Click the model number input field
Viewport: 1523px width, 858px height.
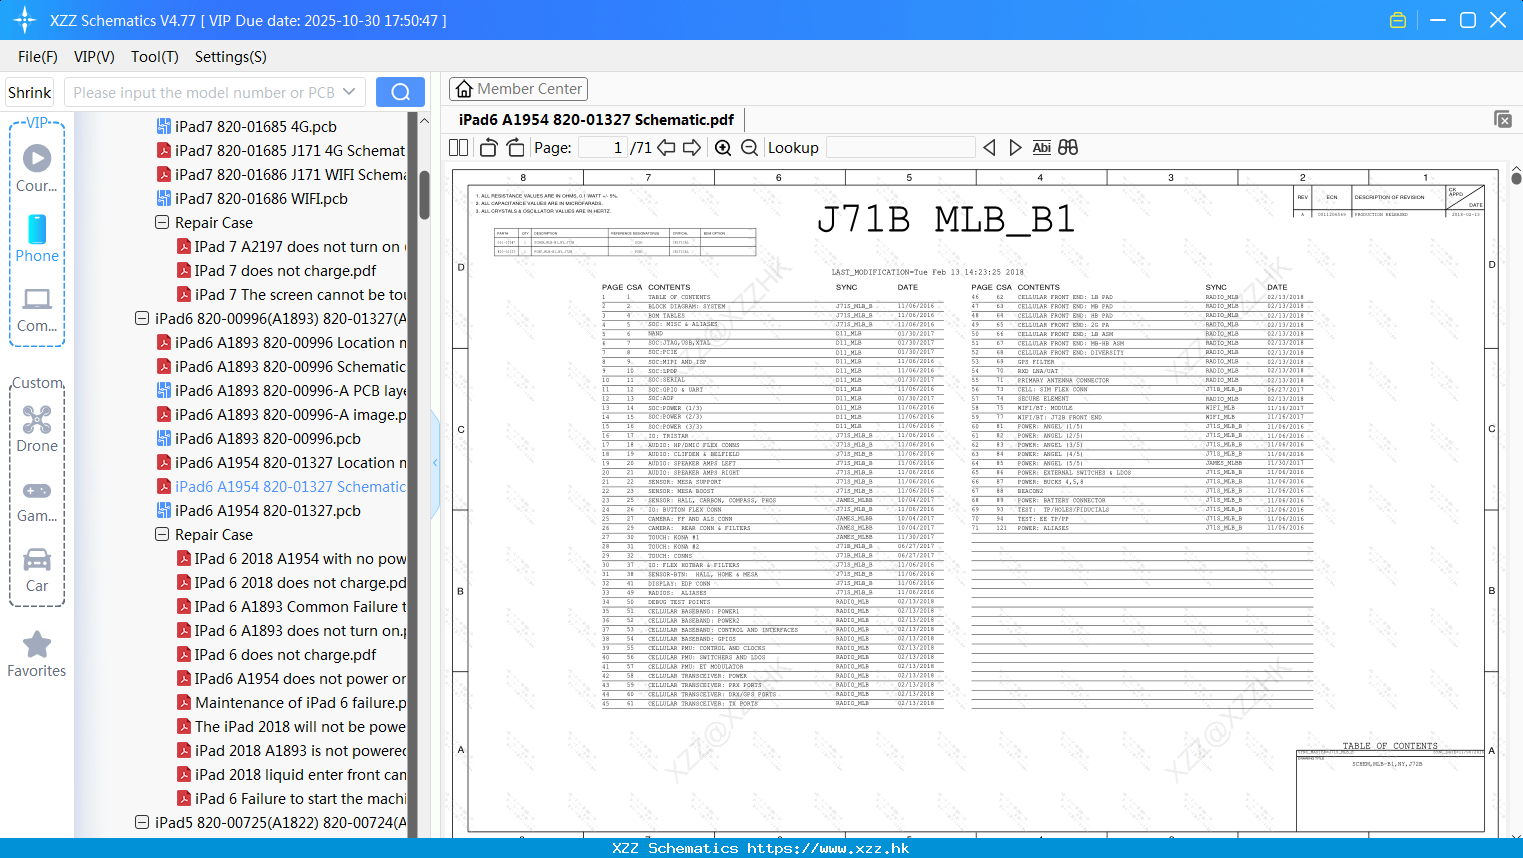(x=203, y=92)
